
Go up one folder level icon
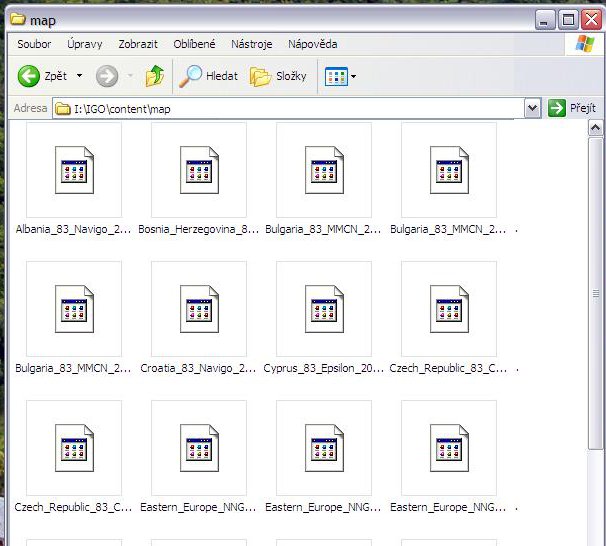point(154,76)
